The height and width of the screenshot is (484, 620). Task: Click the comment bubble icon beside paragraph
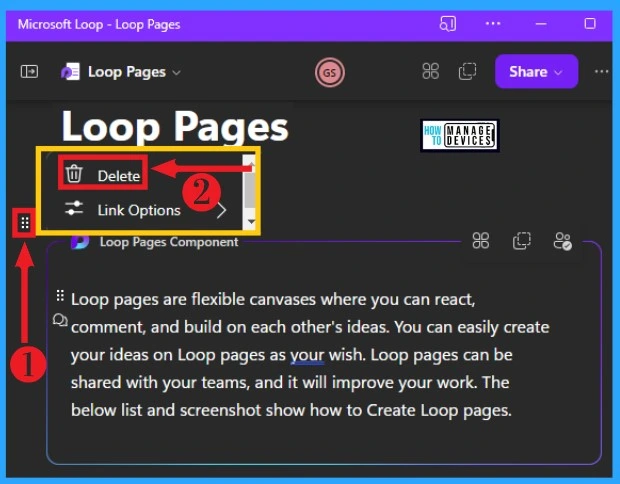[60, 320]
